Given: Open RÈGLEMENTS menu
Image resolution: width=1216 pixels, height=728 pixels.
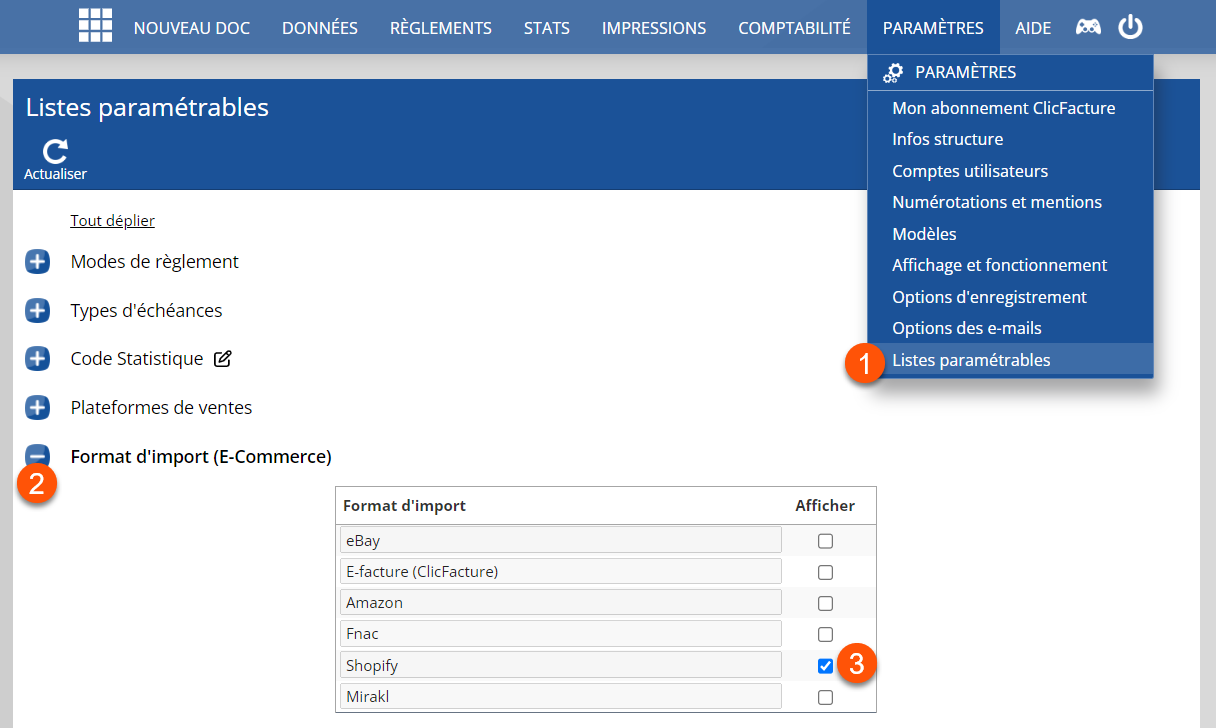Looking at the screenshot, I should (441, 28).
